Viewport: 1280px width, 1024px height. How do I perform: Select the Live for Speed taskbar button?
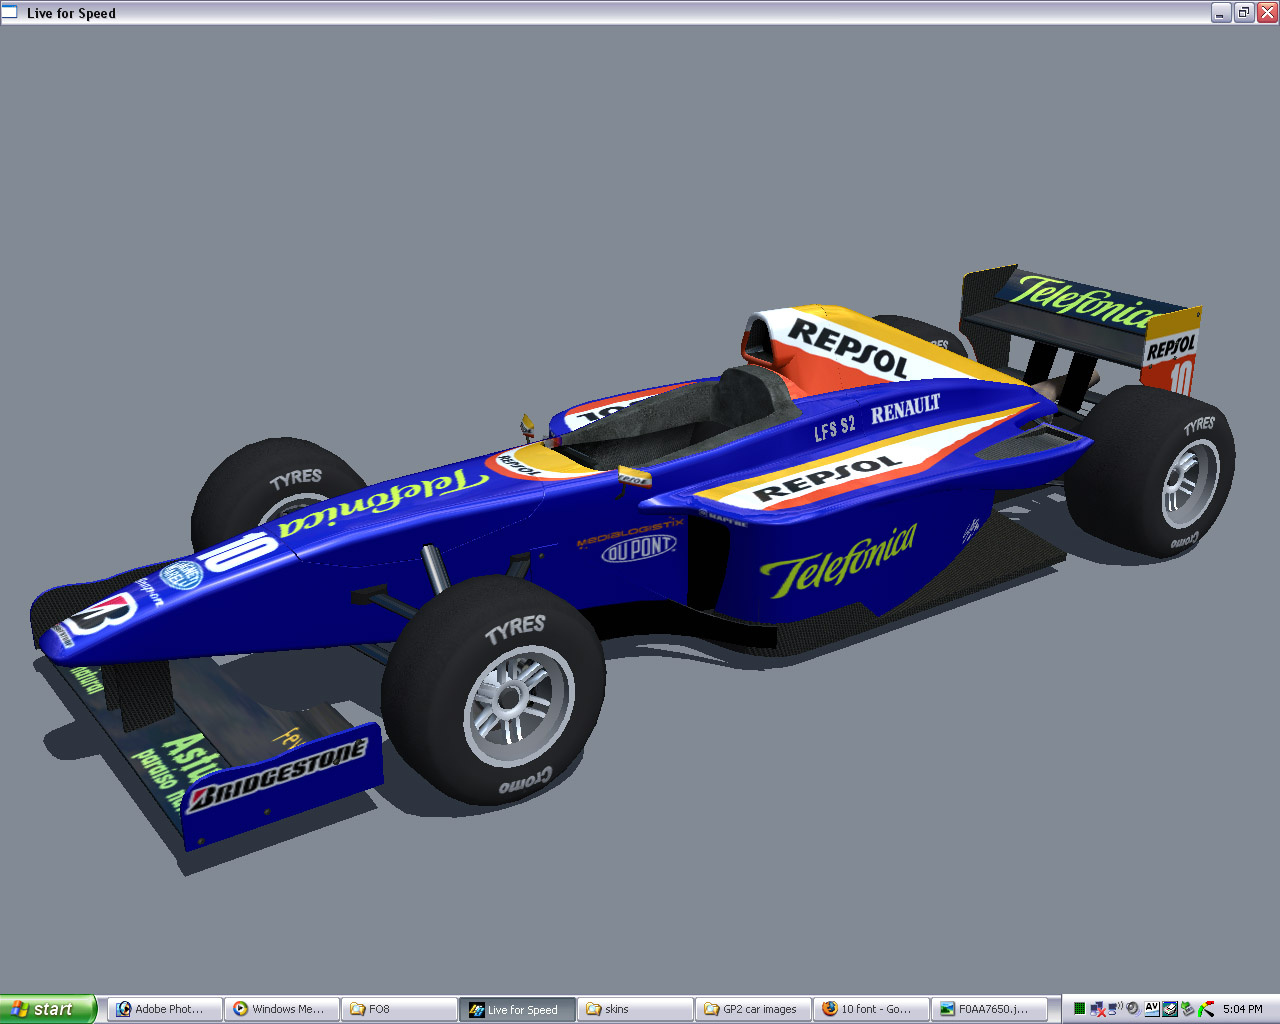click(517, 1009)
